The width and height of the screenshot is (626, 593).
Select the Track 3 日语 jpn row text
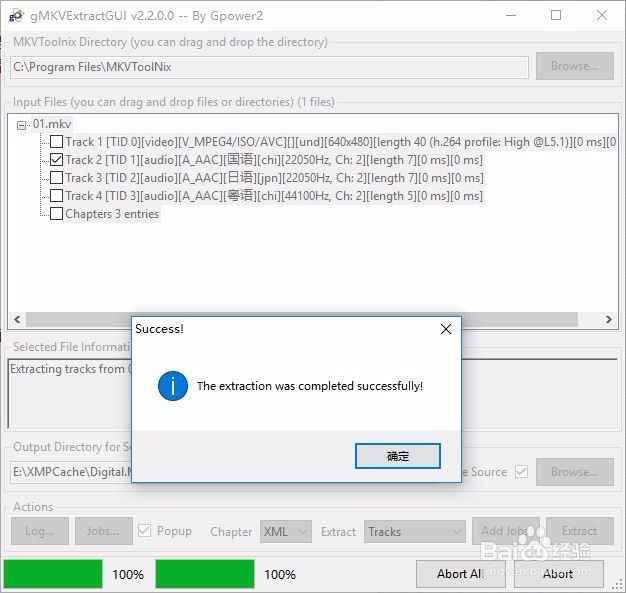coord(274,178)
